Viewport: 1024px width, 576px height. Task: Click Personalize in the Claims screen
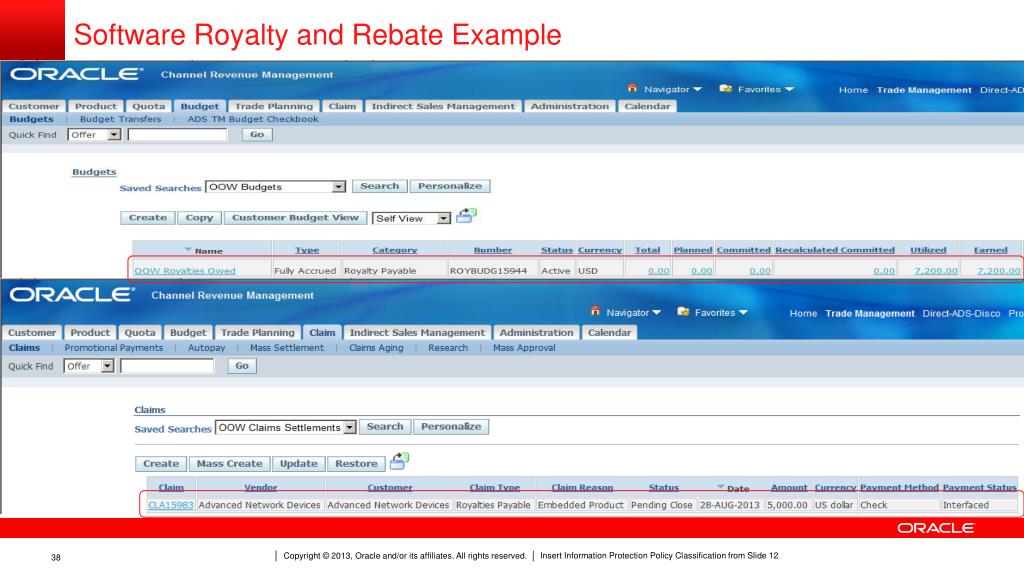(451, 426)
